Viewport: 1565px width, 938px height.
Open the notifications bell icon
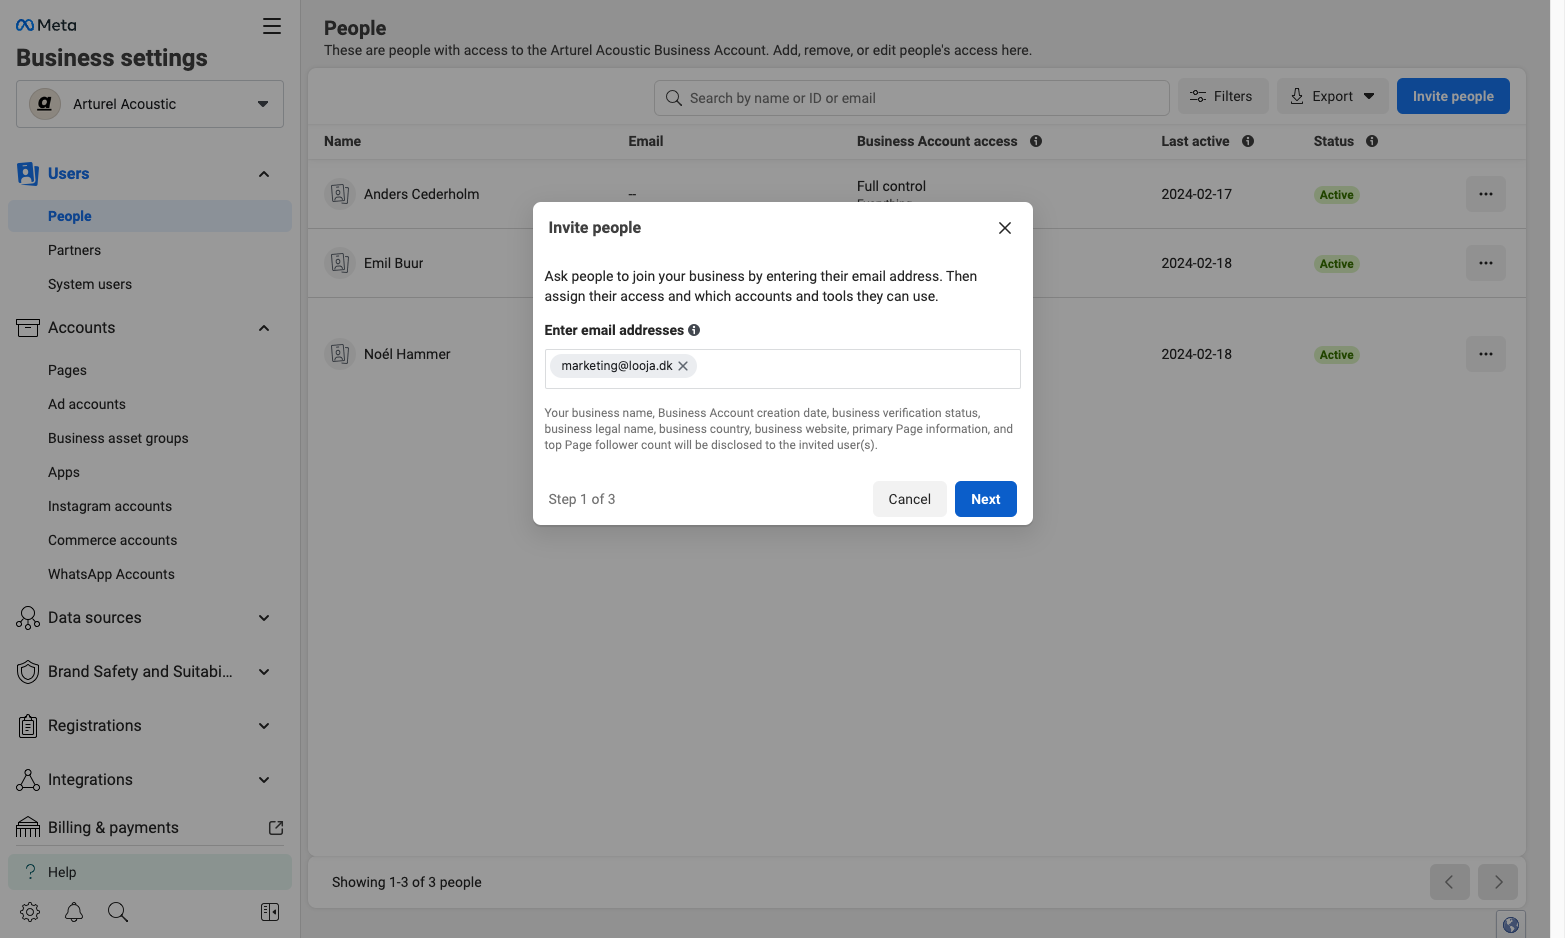coord(74,912)
